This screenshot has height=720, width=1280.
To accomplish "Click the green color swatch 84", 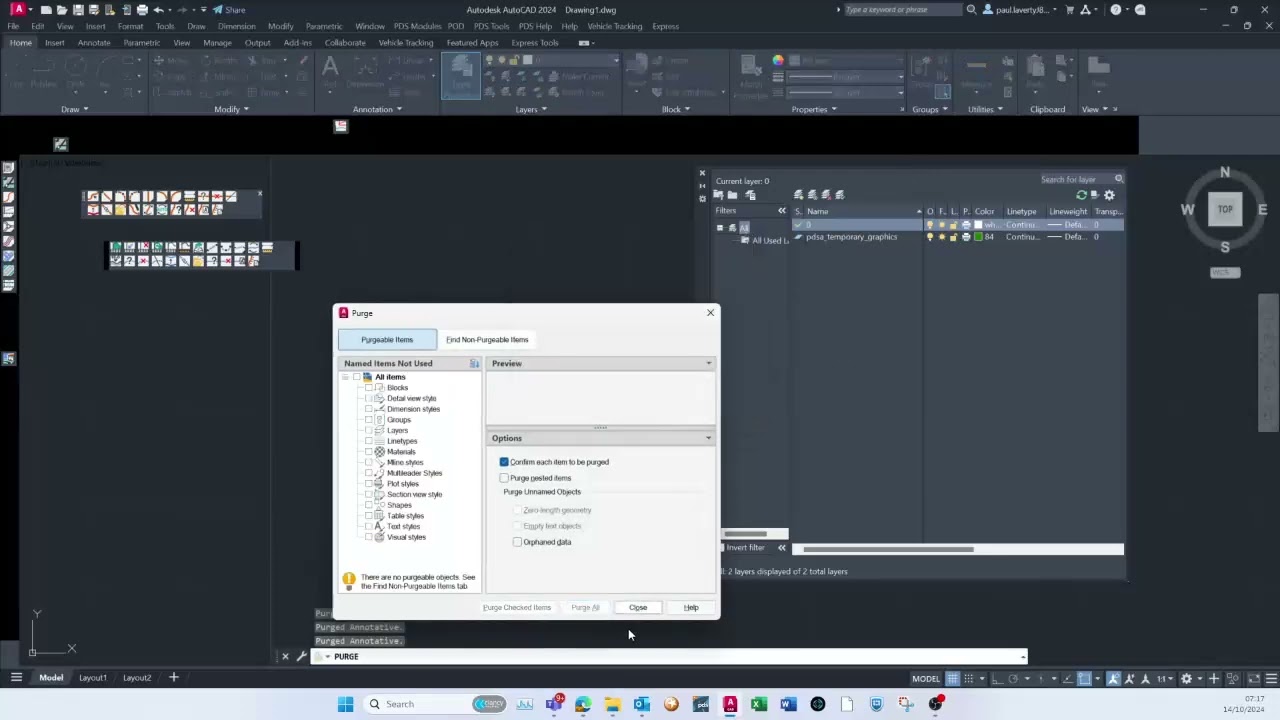I will tap(978, 237).
